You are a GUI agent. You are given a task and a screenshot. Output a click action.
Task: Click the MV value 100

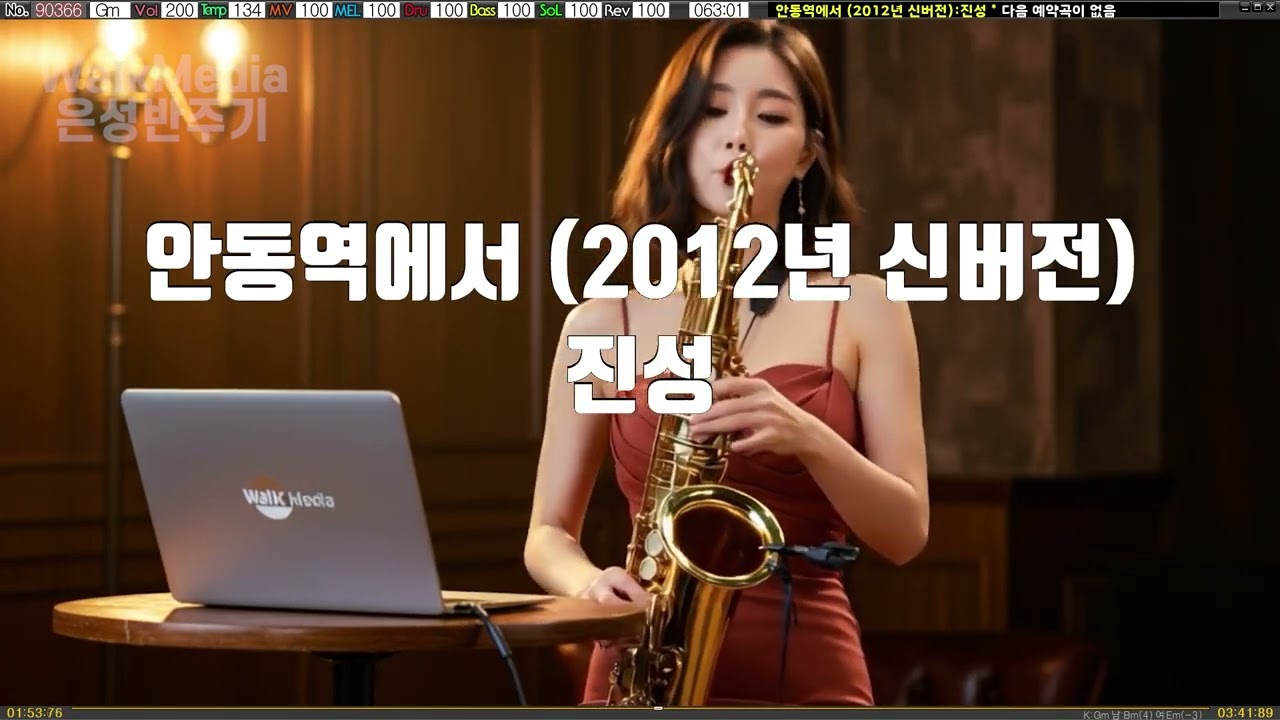(314, 10)
